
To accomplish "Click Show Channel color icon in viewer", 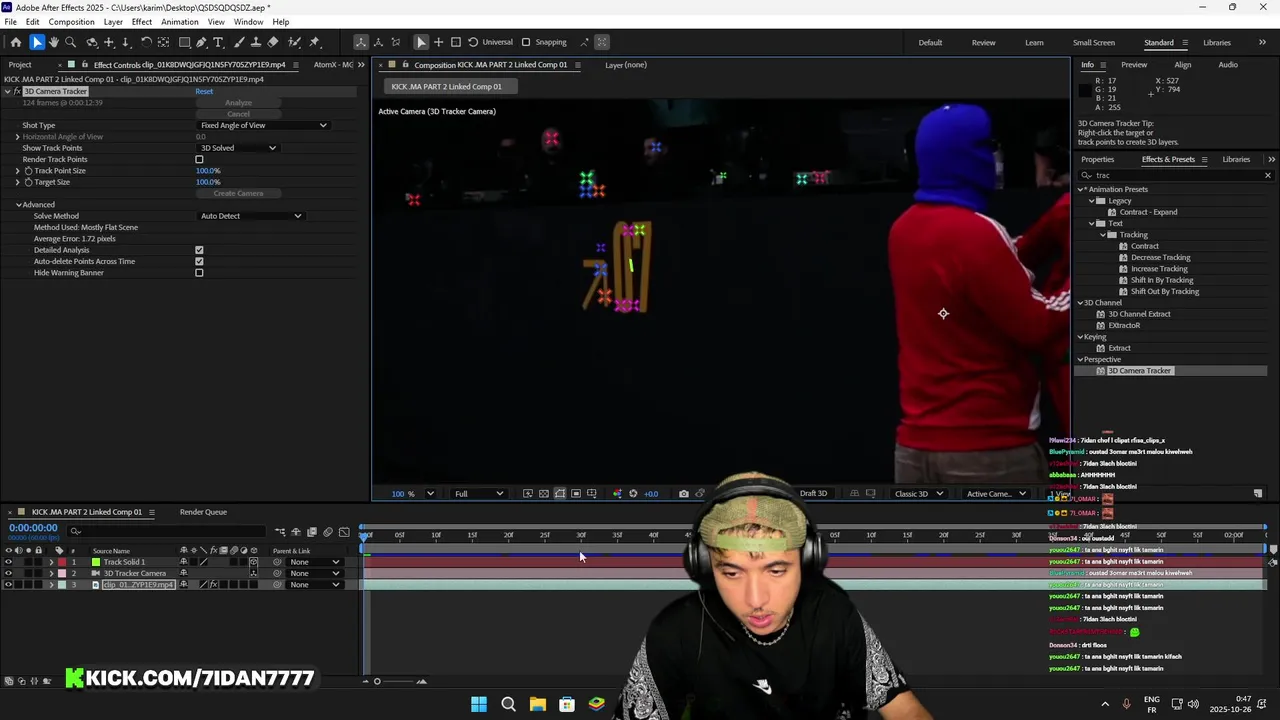I will coord(617,494).
